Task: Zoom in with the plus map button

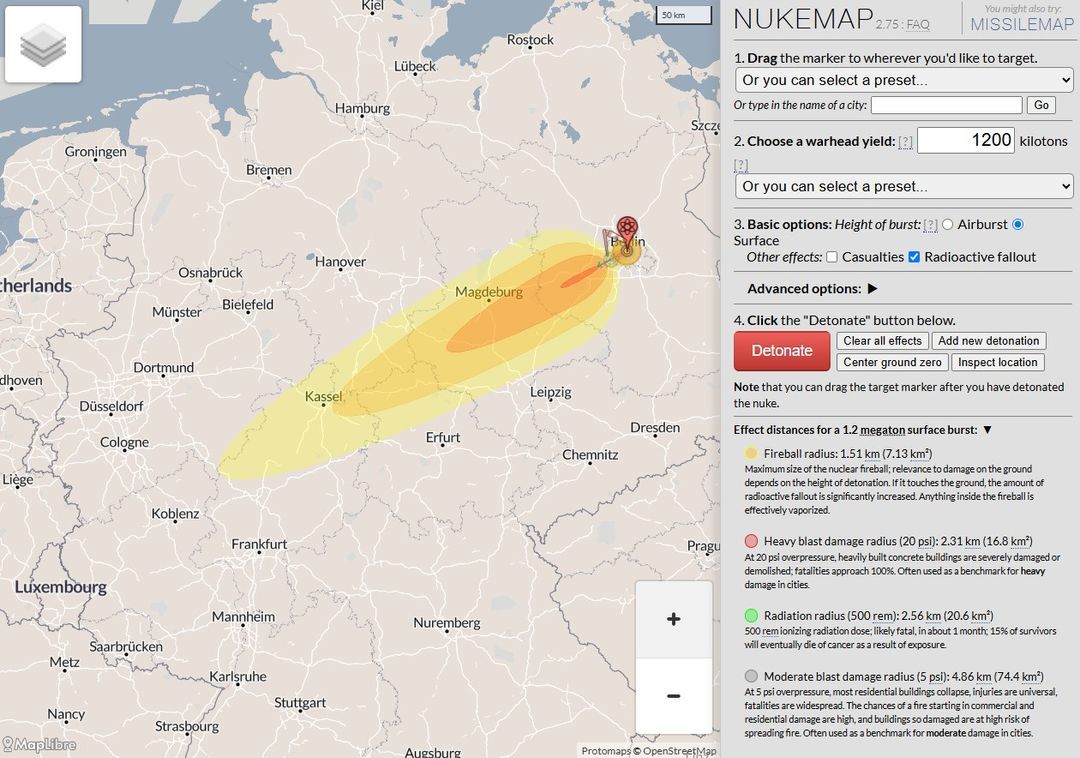Action: [x=674, y=619]
